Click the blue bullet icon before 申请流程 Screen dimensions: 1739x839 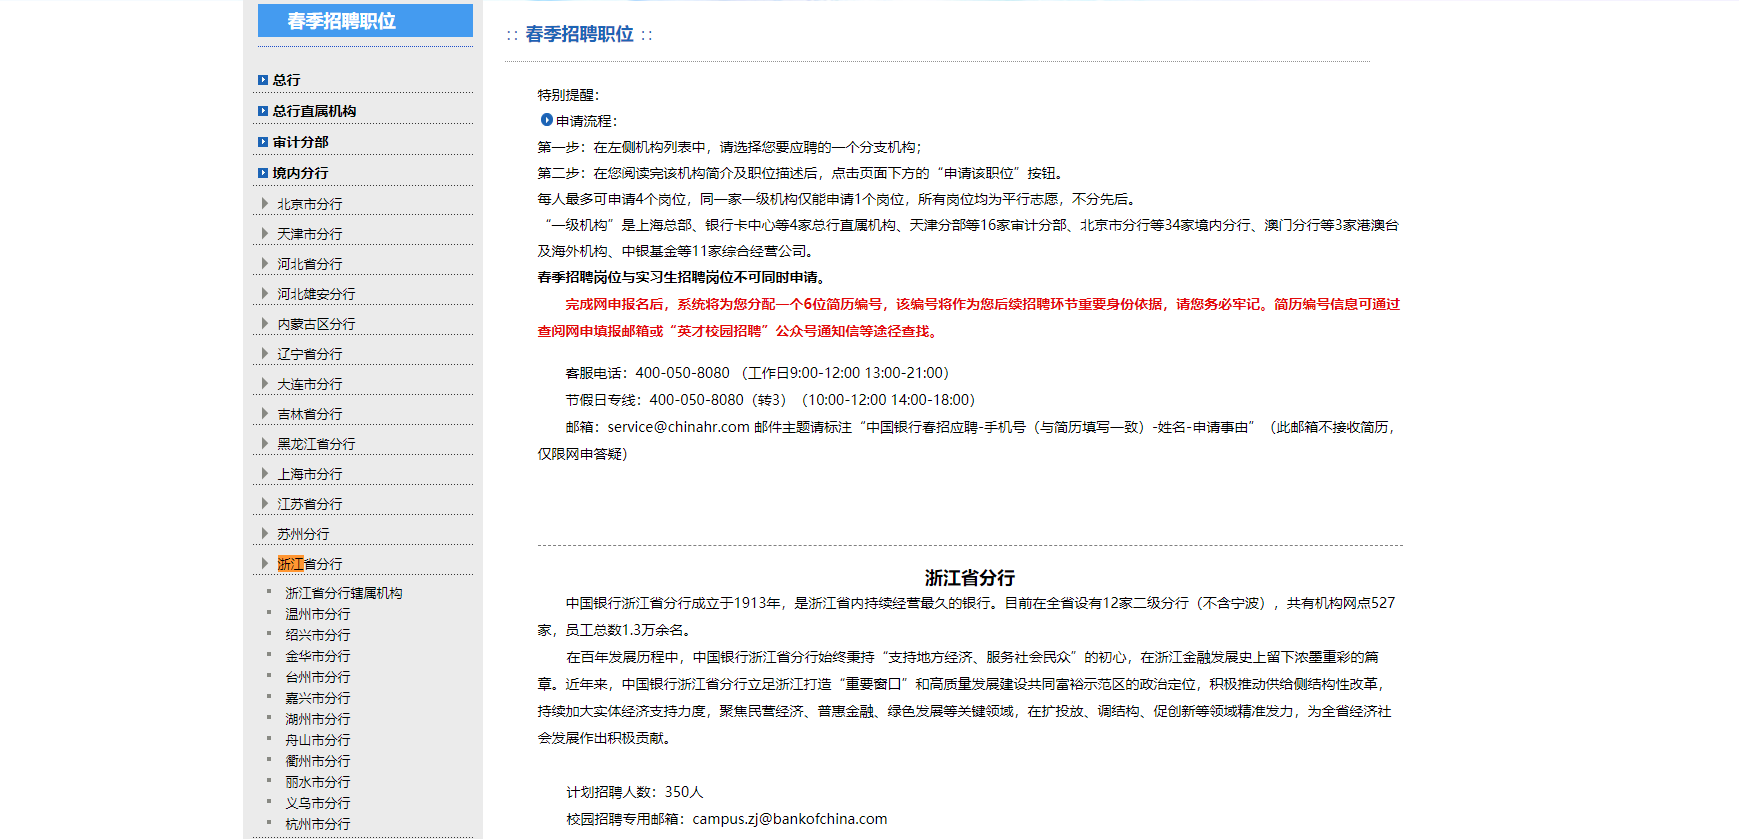click(x=547, y=120)
